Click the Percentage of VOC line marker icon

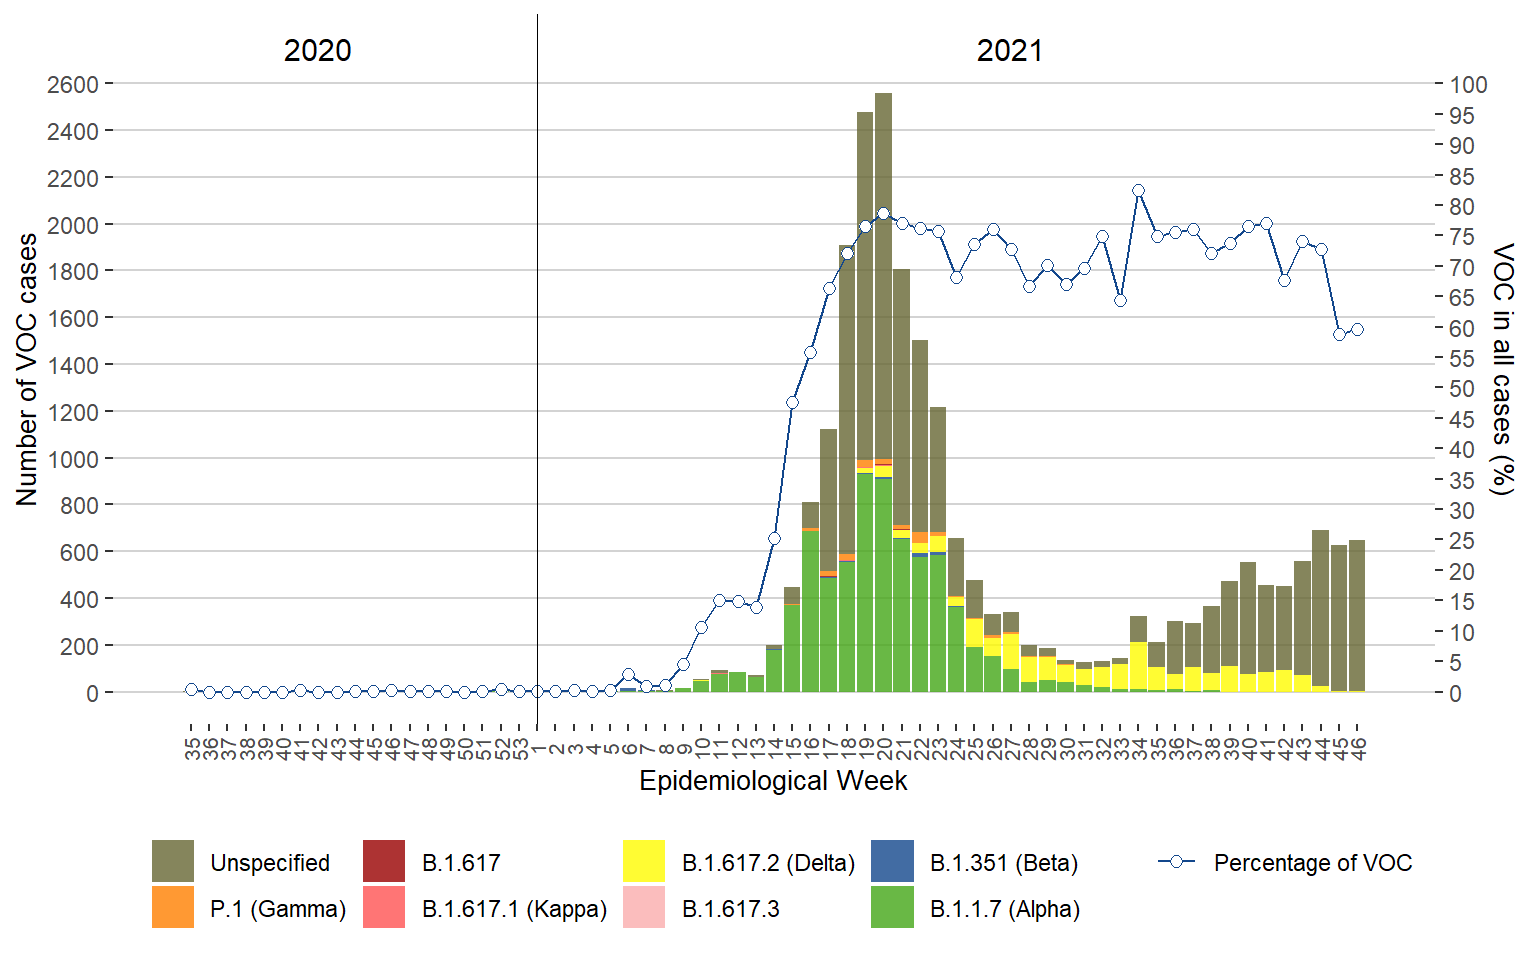pyautogui.click(x=1177, y=861)
